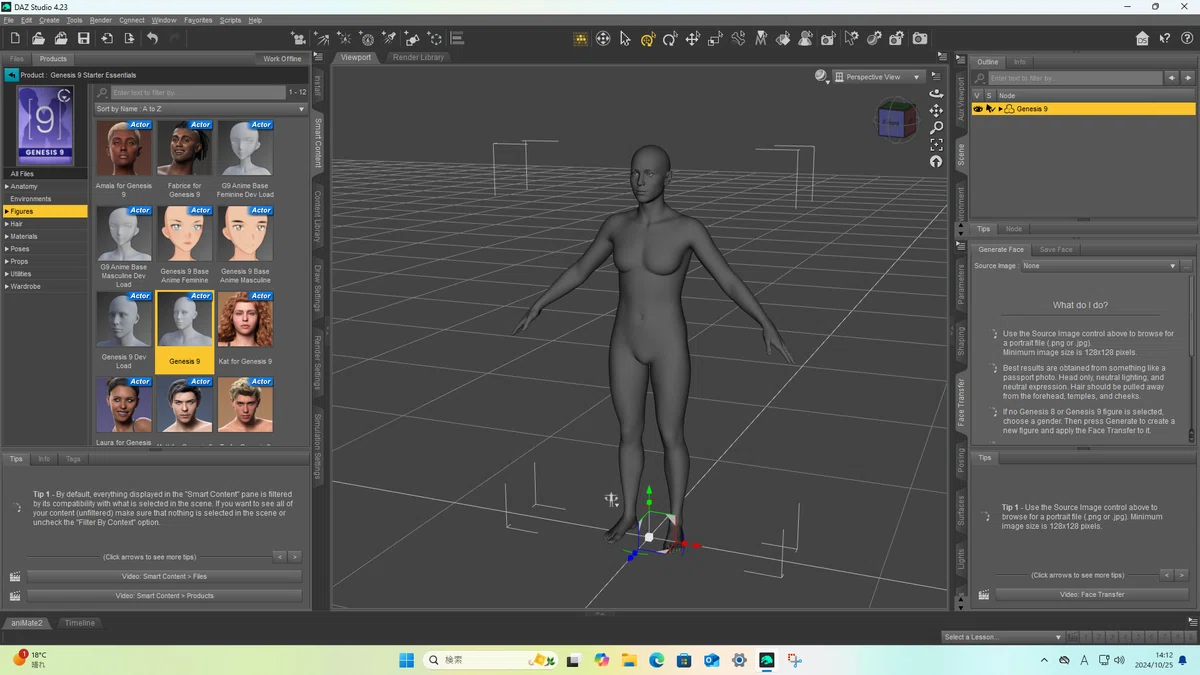Toggle visibility eye of Genesis 9 node
The image size is (1200, 675).
978,109
